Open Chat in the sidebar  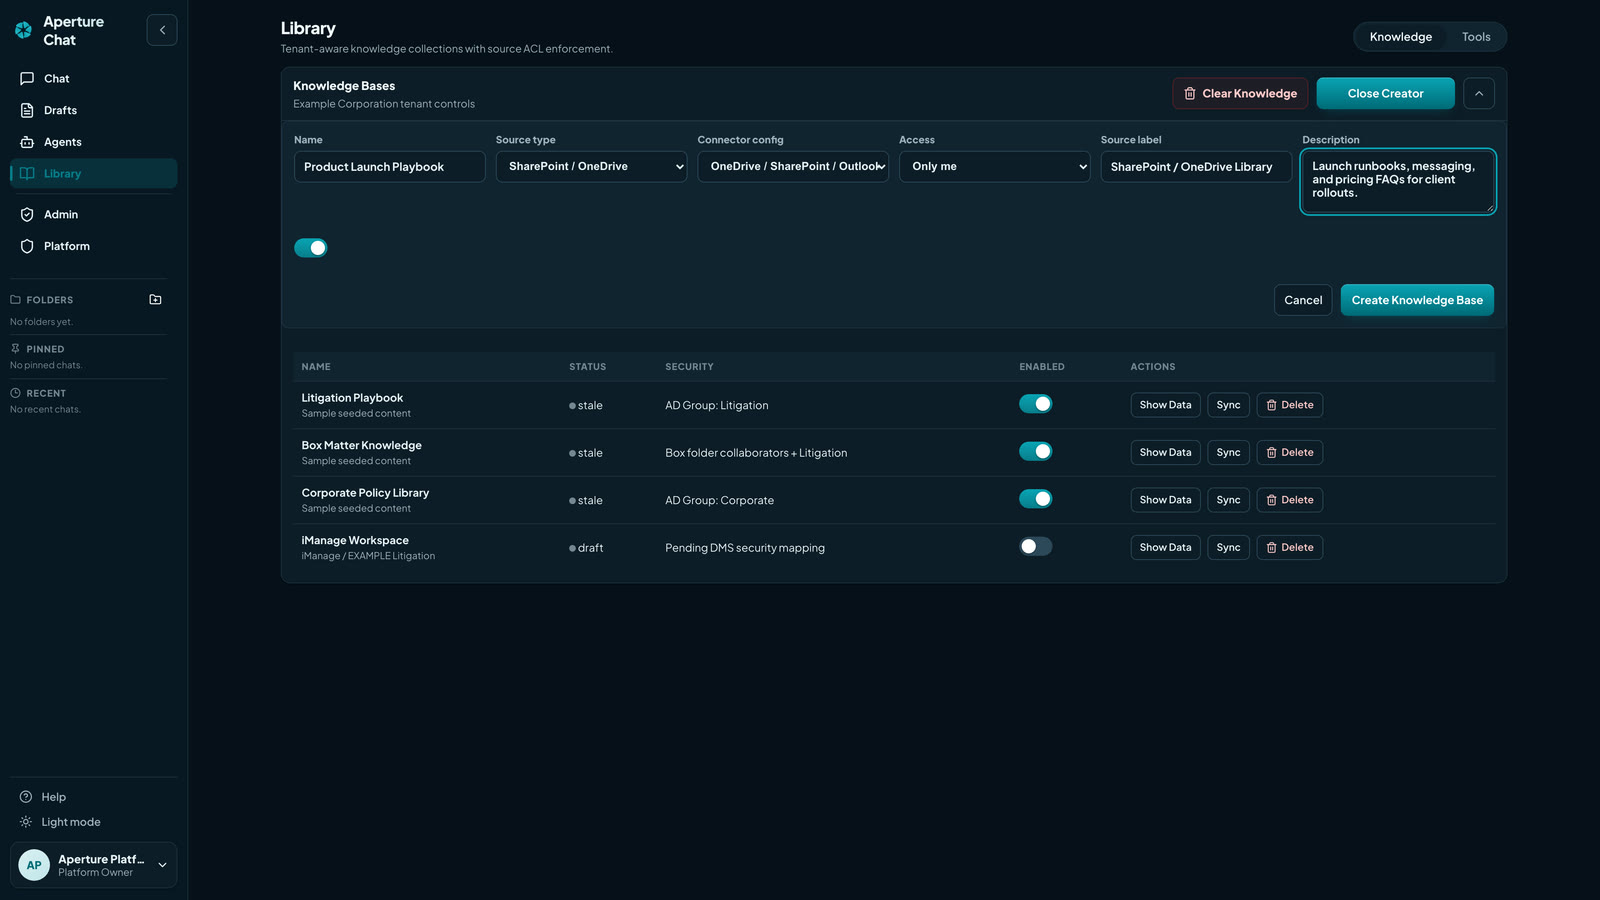93,78
